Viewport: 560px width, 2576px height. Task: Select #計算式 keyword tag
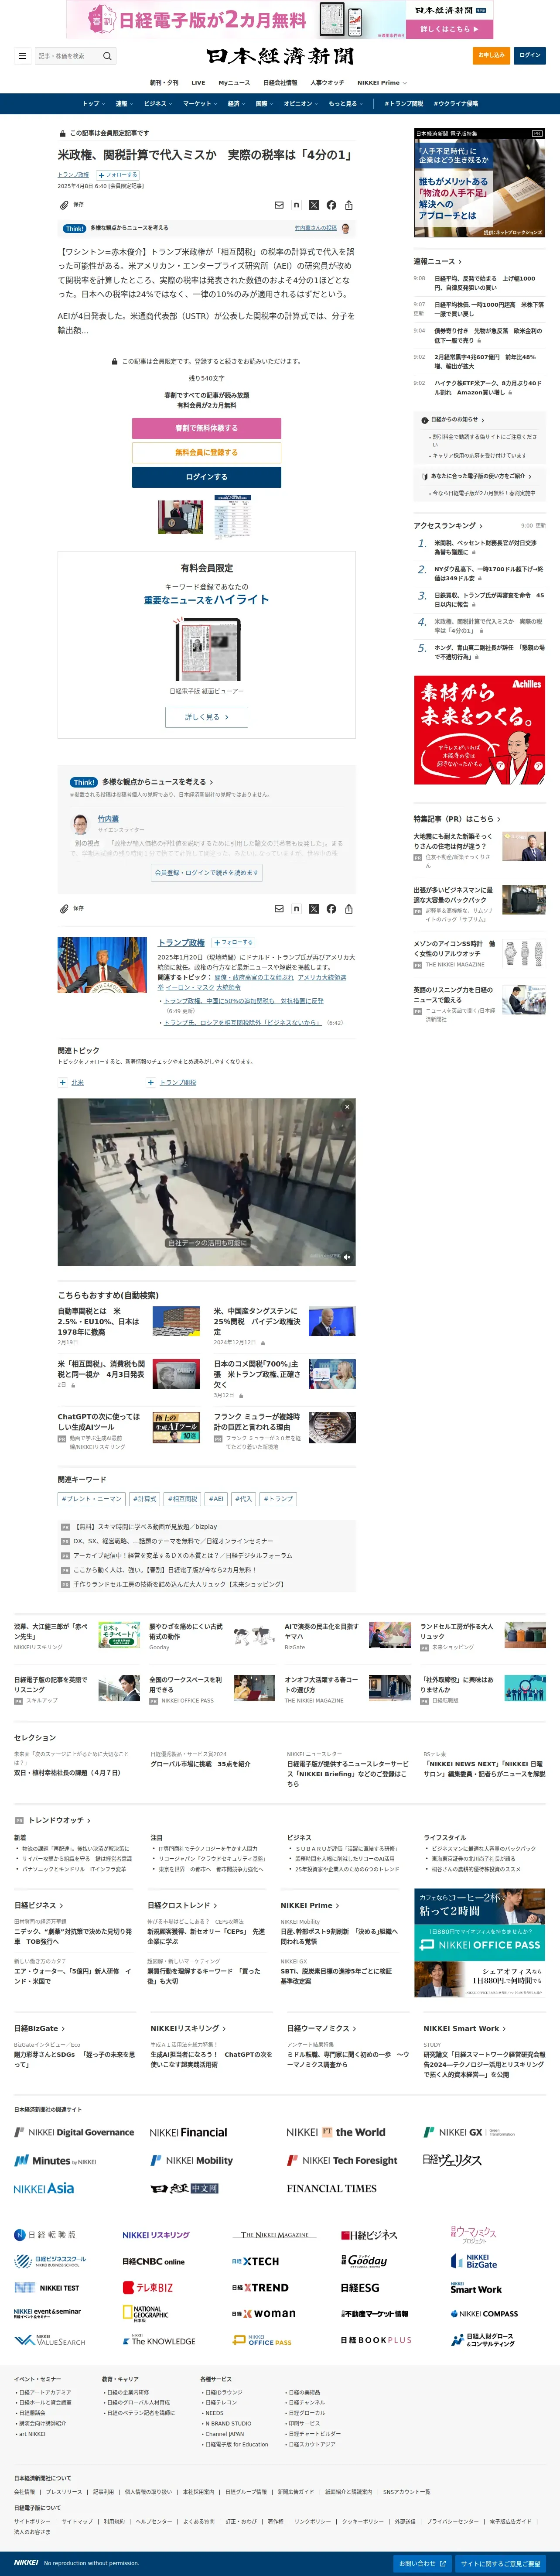coord(145,1499)
